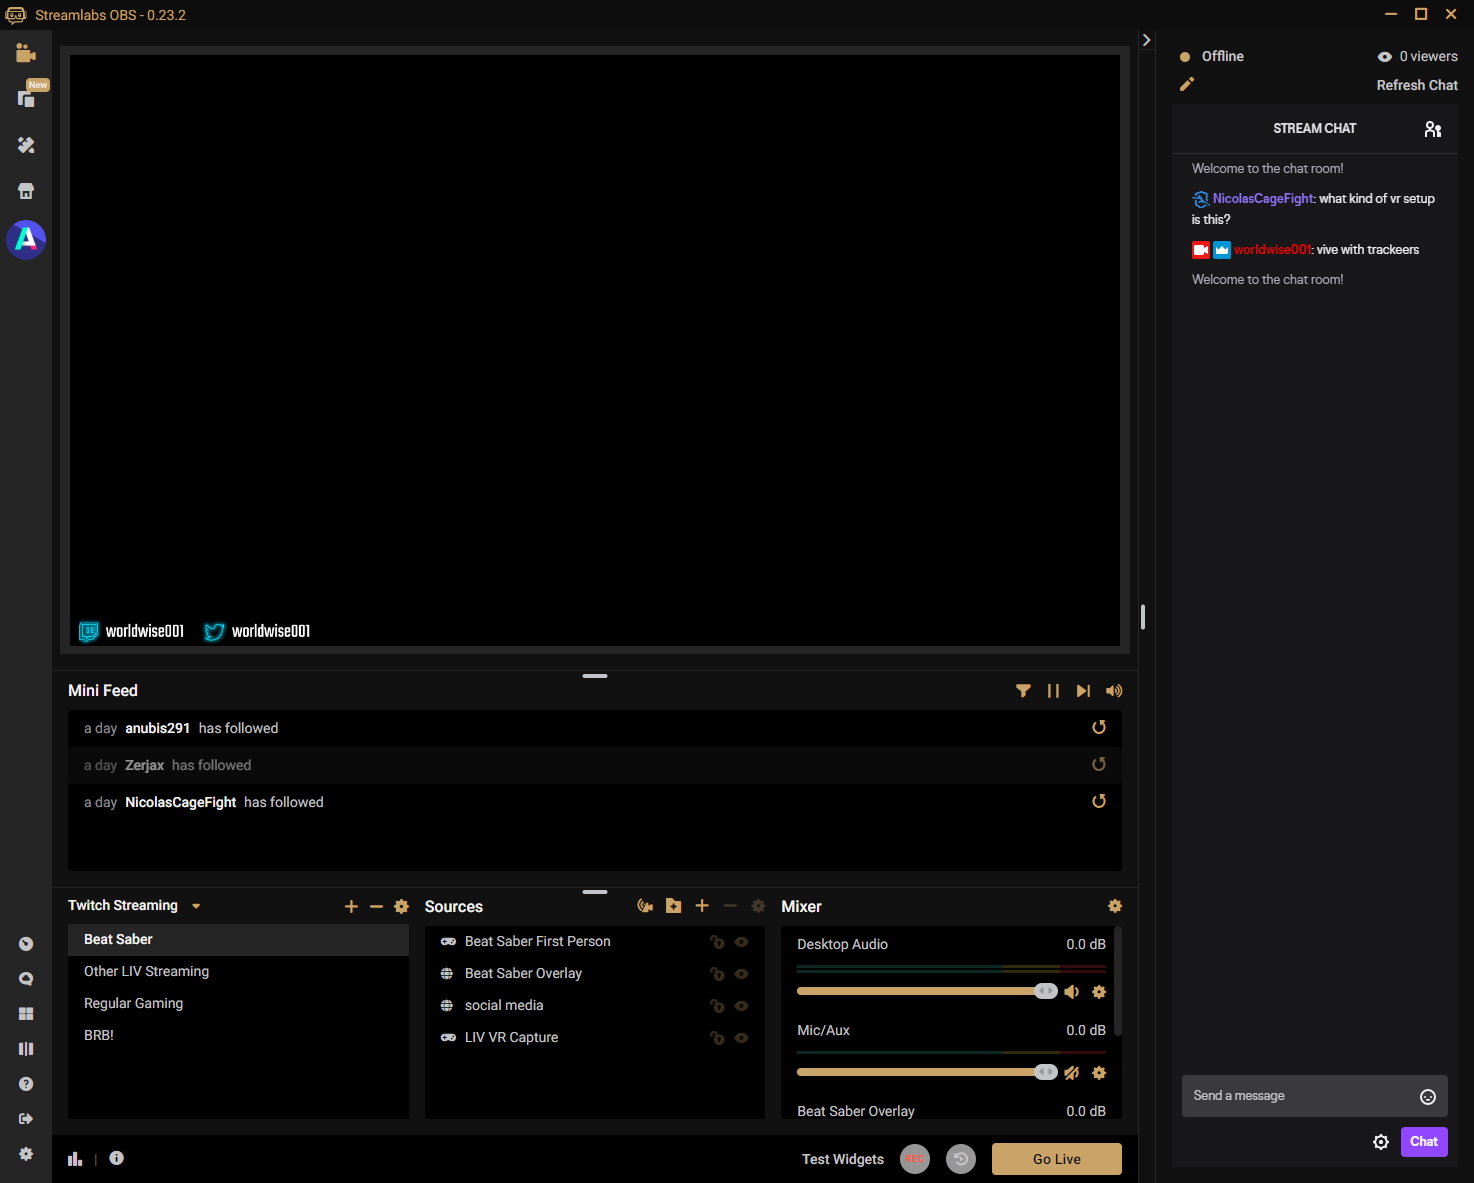This screenshot has height=1183, width=1474.
Task: Hide Beat Saber Overlay source
Action: pos(741,974)
